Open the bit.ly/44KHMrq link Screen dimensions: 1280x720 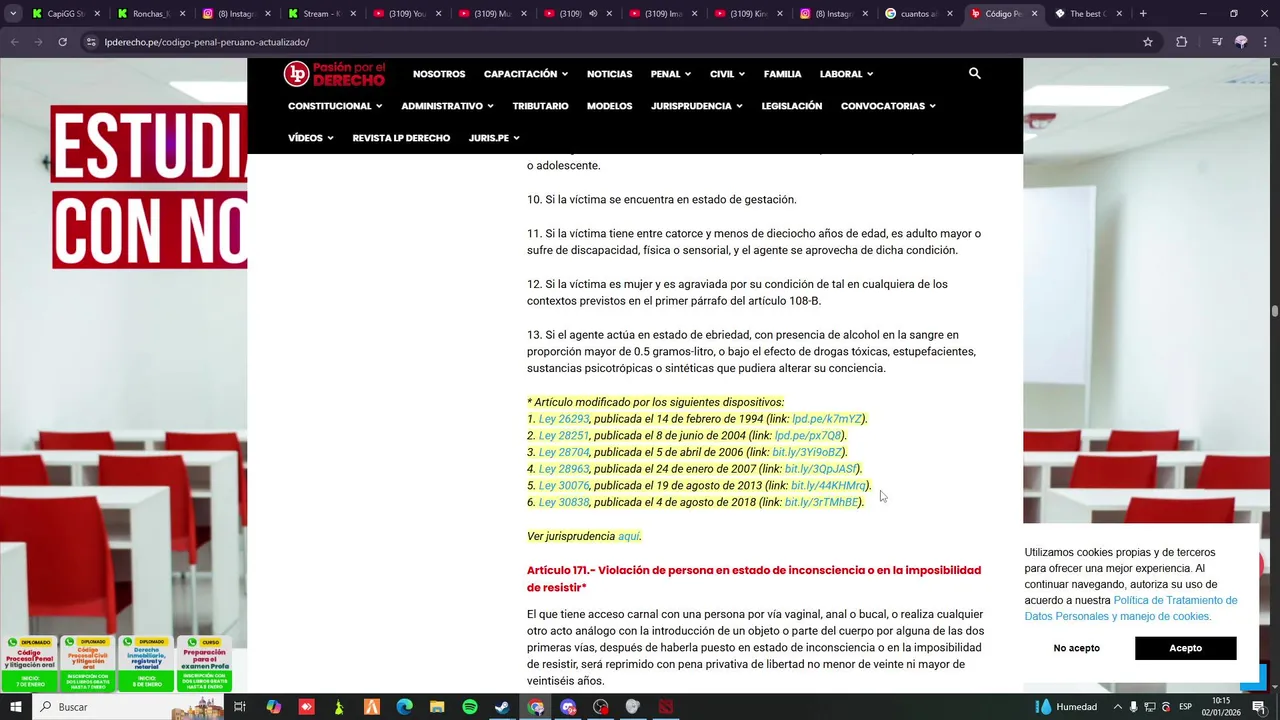[829, 486]
